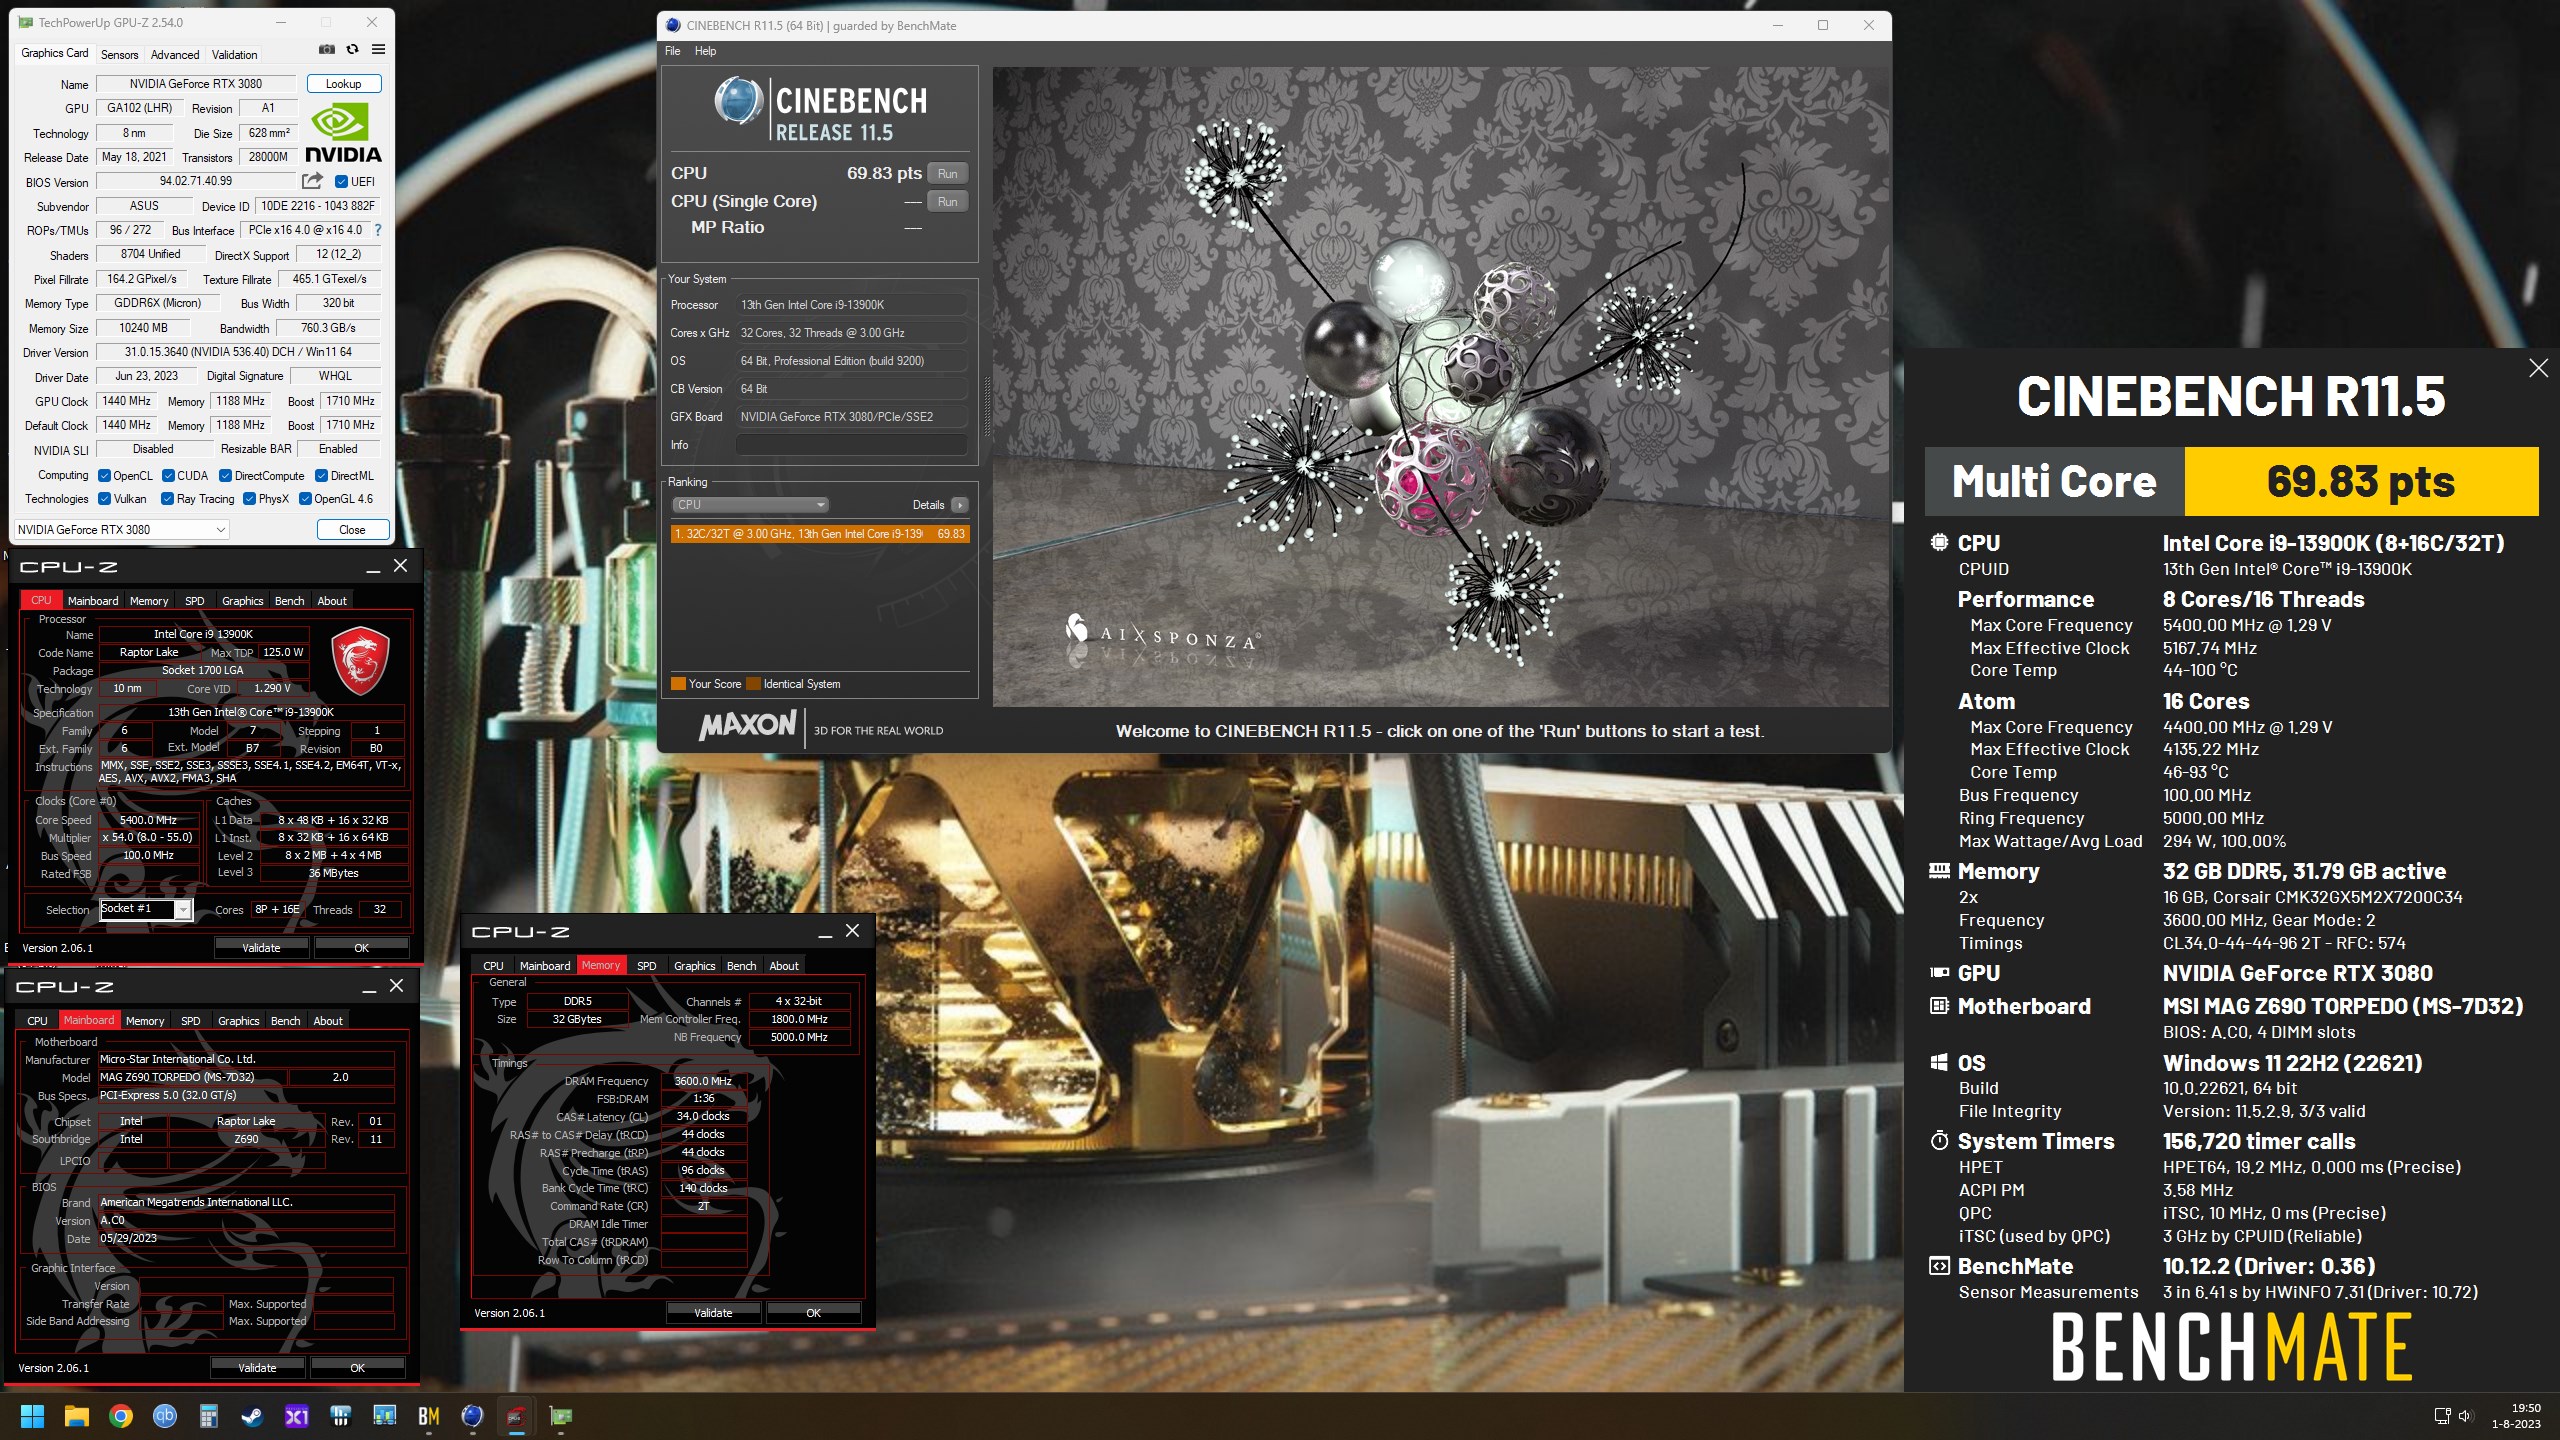This screenshot has height=1440, width=2560.
Task: Launch Google Chrome from the taskbar
Action: pyautogui.click(x=121, y=1416)
